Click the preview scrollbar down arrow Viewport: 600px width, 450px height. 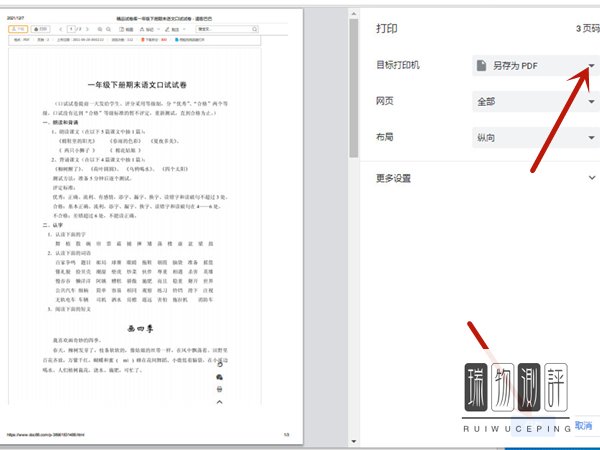354,441
